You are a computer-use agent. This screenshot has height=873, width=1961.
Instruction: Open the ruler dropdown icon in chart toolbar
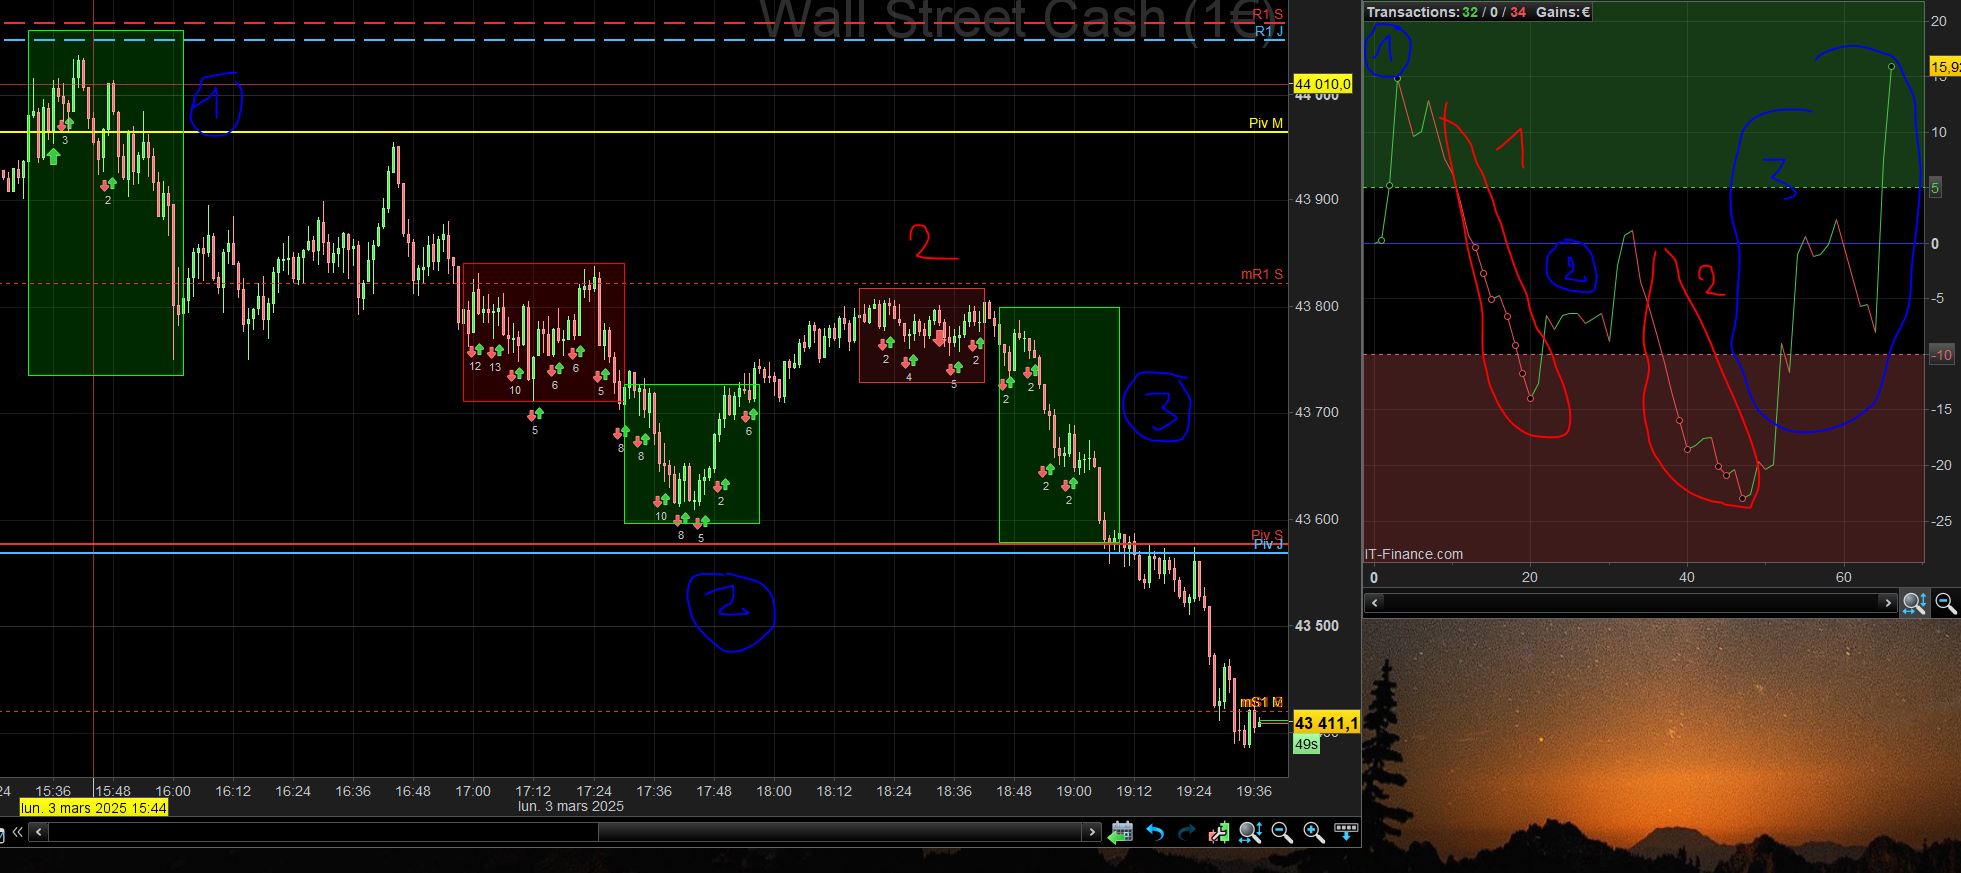(1346, 832)
